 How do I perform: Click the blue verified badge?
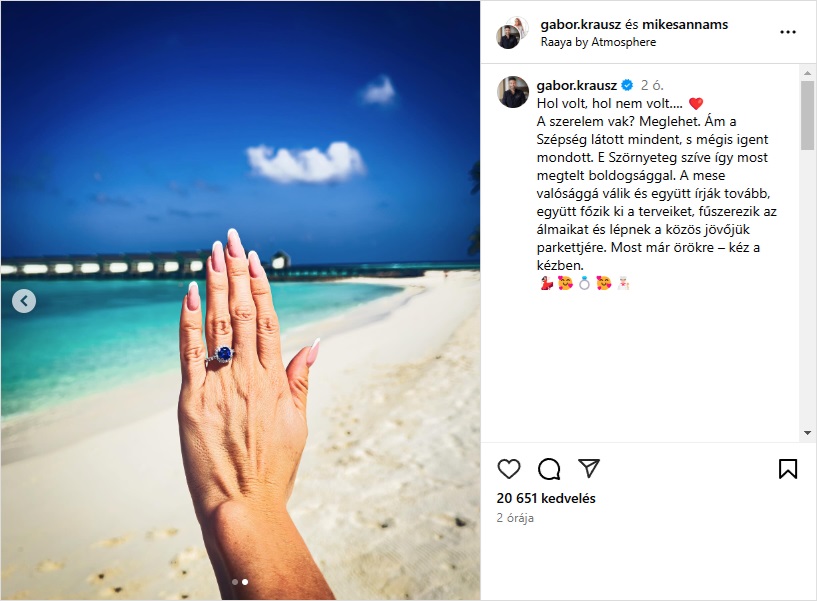(x=627, y=85)
